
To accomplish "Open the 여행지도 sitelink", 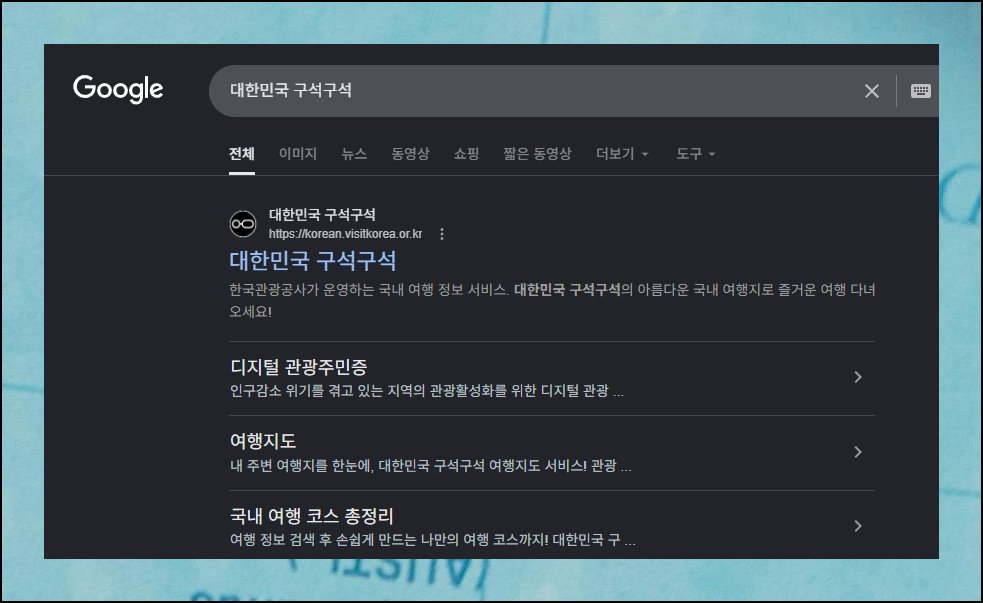I will tap(263, 441).
